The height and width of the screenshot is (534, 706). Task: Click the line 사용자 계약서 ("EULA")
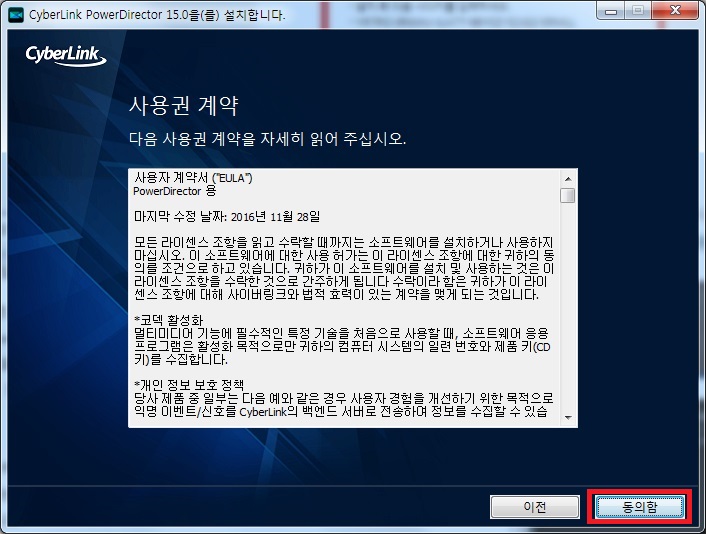click(194, 178)
